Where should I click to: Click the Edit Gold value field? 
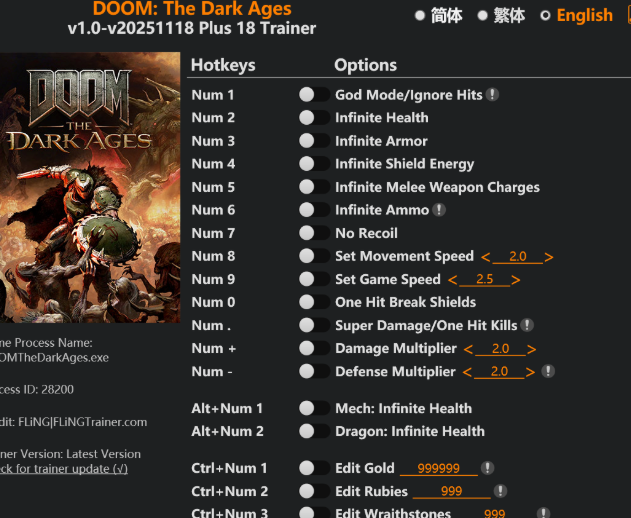[439, 468]
